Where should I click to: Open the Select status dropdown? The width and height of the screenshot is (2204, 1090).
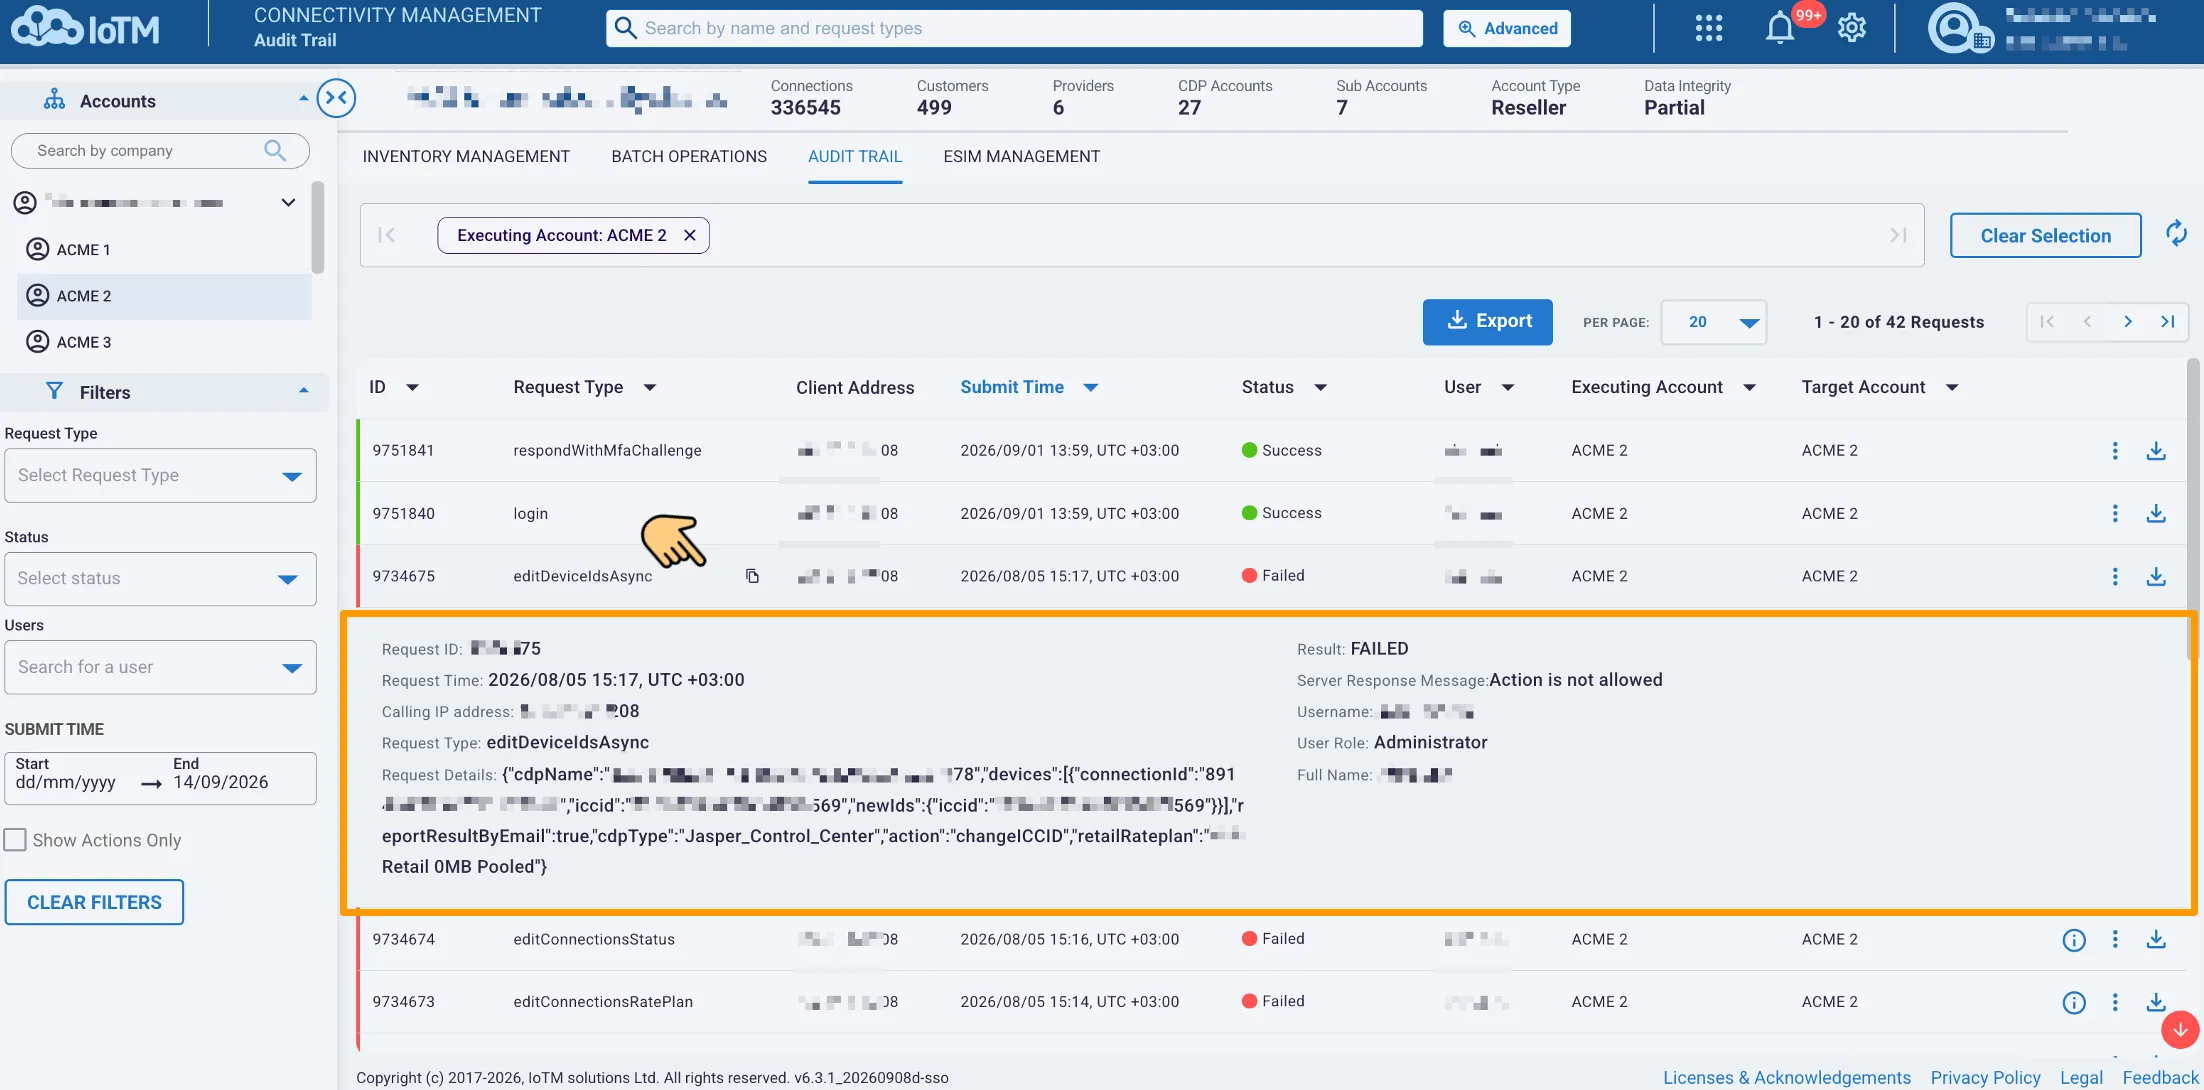point(160,578)
